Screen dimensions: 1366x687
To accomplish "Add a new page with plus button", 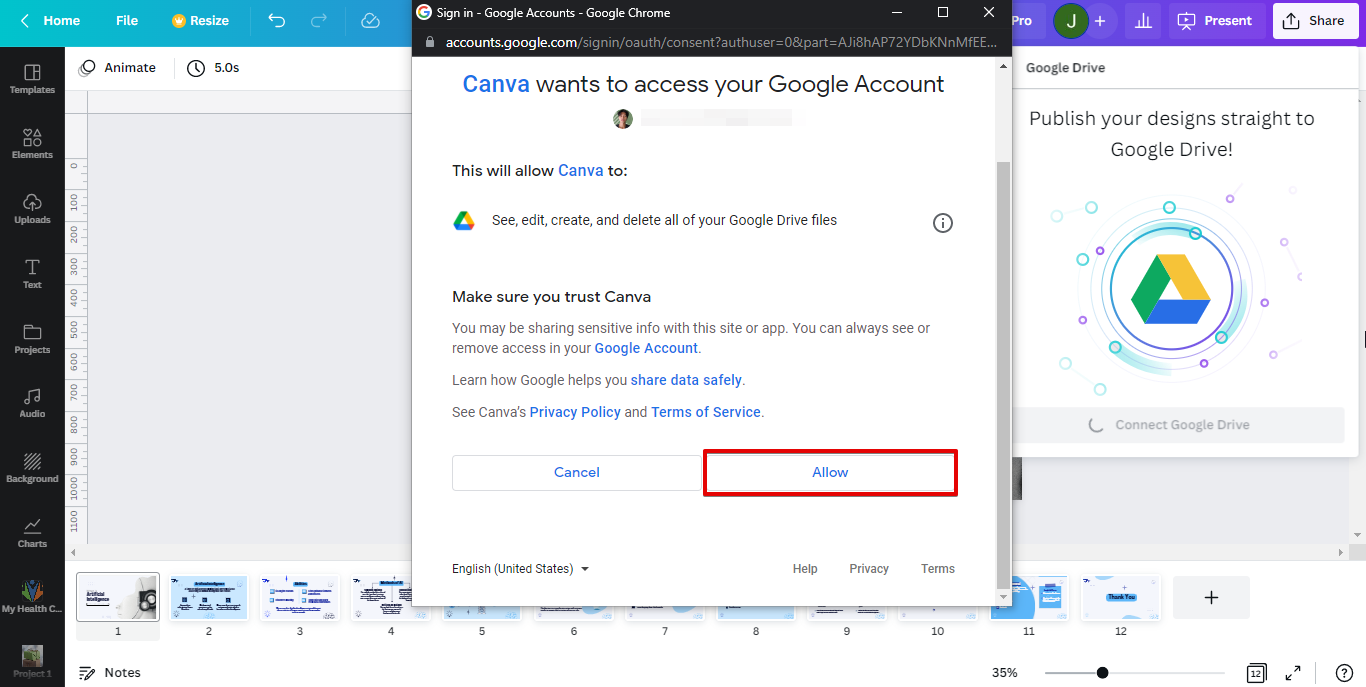I will tap(1211, 597).
